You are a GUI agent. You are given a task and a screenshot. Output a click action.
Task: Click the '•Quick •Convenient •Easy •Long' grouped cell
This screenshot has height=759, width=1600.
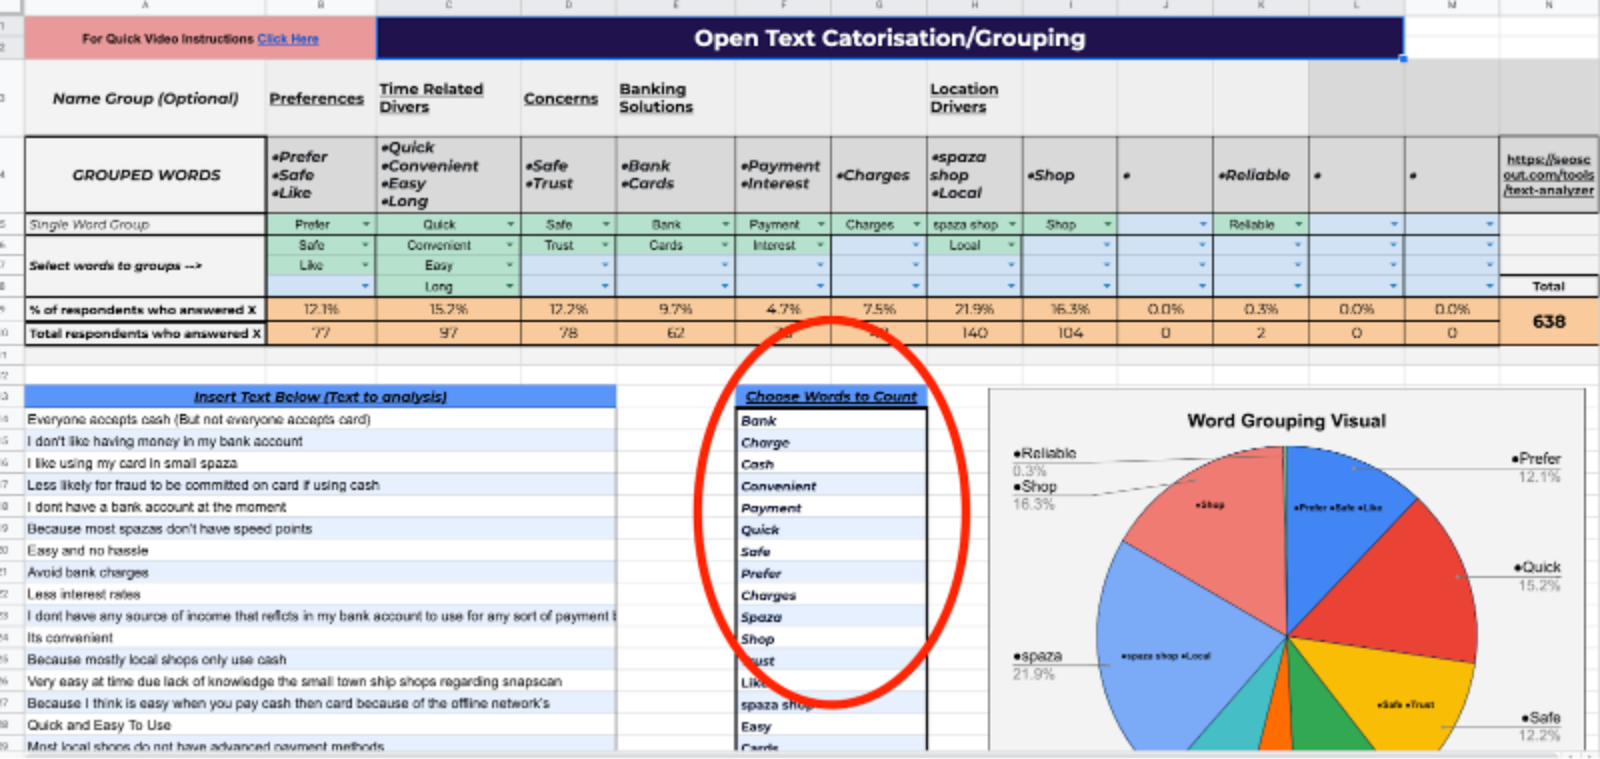coord(448,175)
